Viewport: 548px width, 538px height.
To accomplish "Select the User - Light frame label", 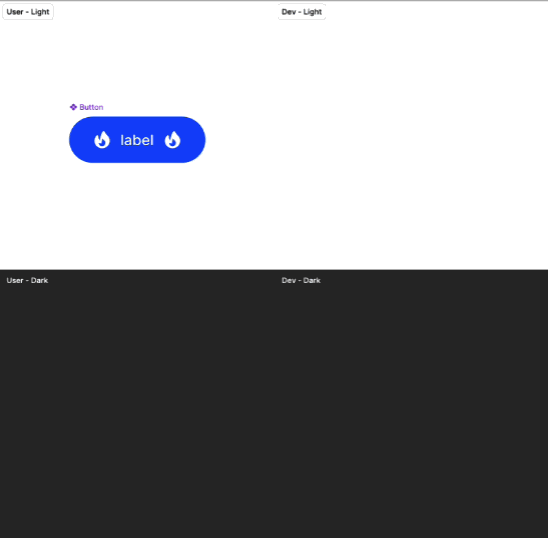I will (28, 12).
